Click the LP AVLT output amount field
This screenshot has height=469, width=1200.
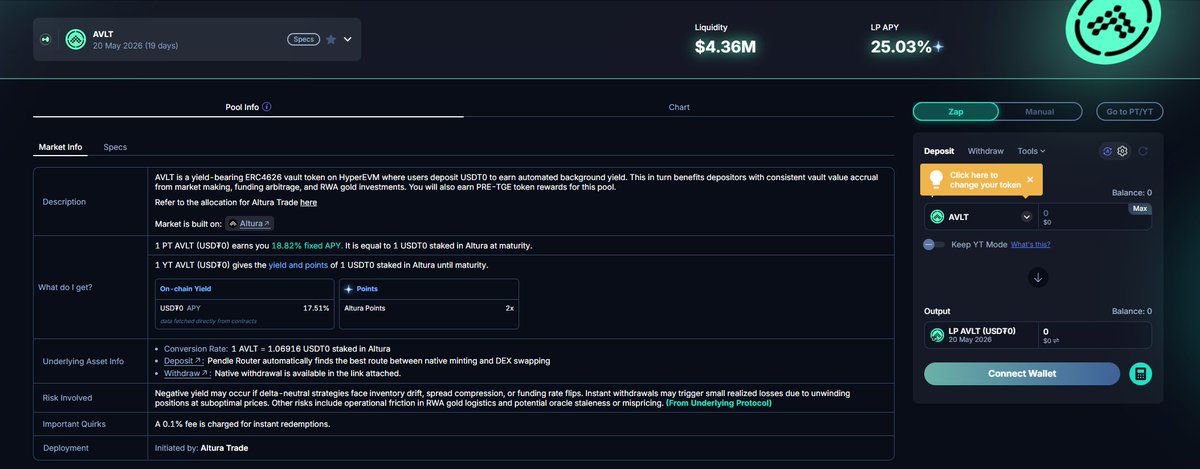pos(1094,335)
